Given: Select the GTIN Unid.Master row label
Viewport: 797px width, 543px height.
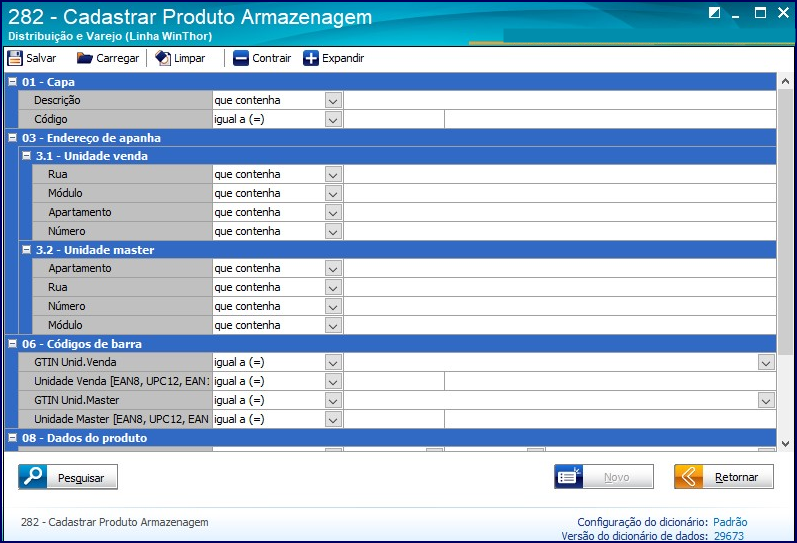Looking at the screenshot, I should coord(77,401).
